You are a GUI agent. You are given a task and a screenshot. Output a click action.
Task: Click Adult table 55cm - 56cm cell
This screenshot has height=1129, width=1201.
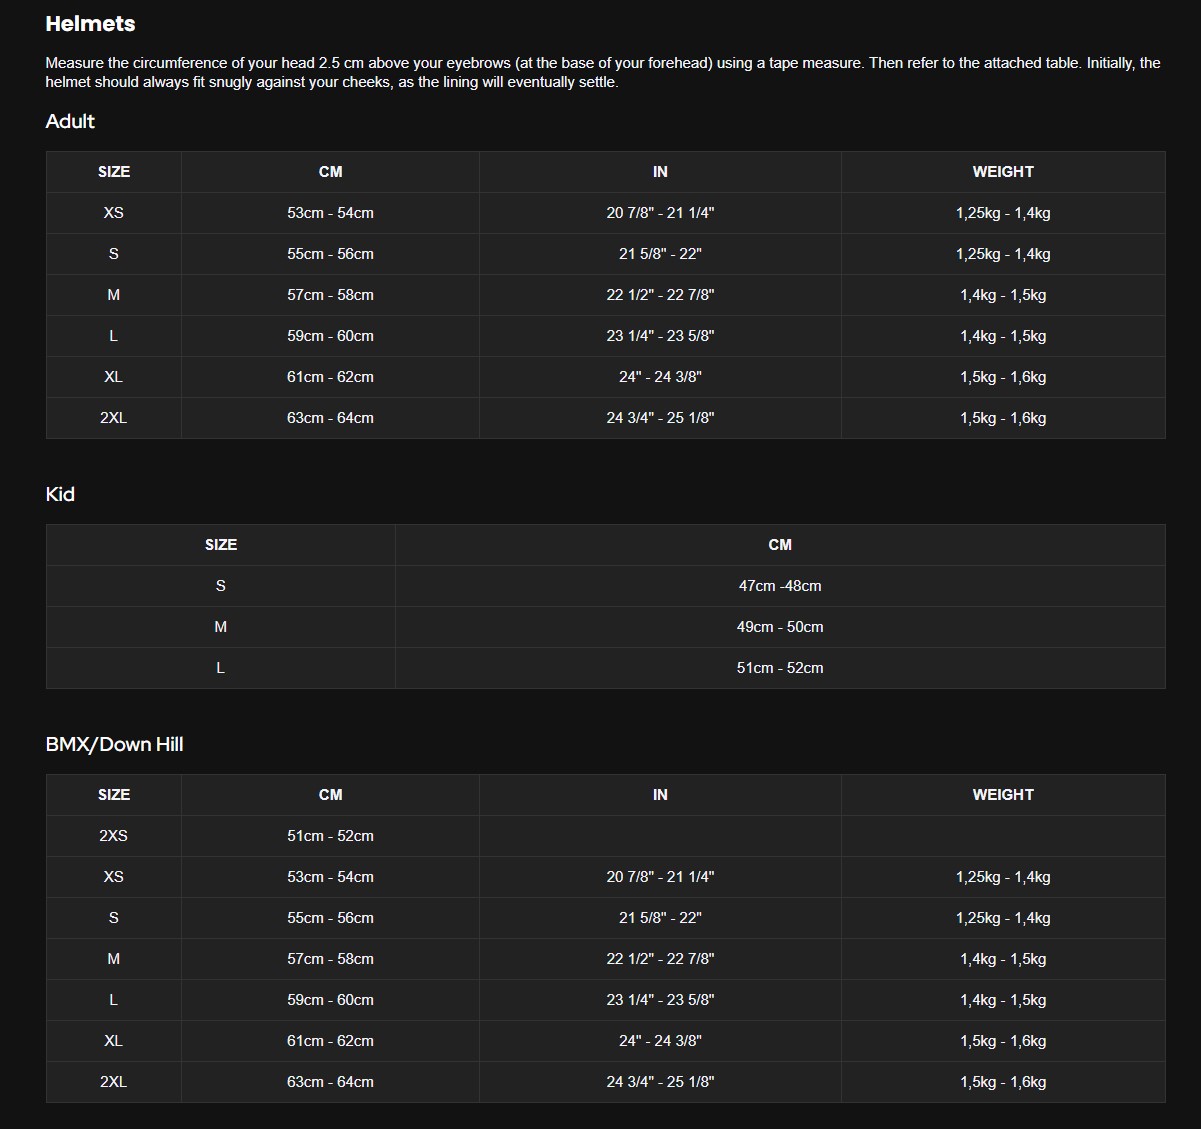[x=330, y=254]
